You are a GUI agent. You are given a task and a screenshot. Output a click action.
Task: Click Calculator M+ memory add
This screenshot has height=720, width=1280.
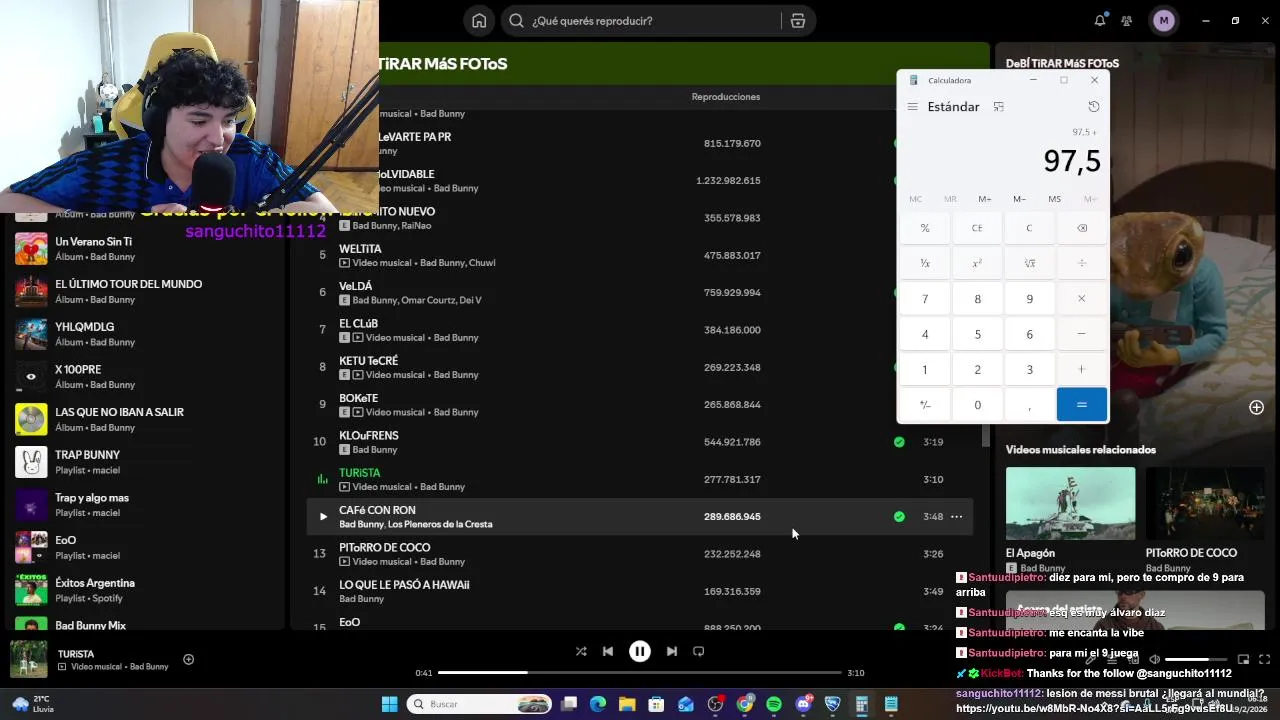tap(985, 199)
